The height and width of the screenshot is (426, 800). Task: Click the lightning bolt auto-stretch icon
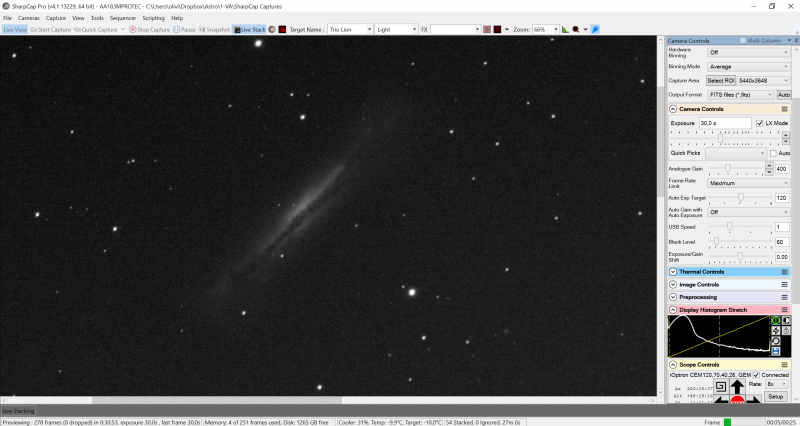point(776,331)
